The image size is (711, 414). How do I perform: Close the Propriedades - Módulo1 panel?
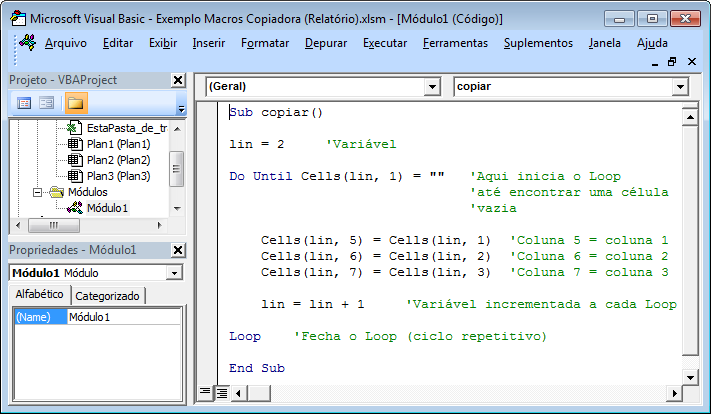(x=178, y=250)
